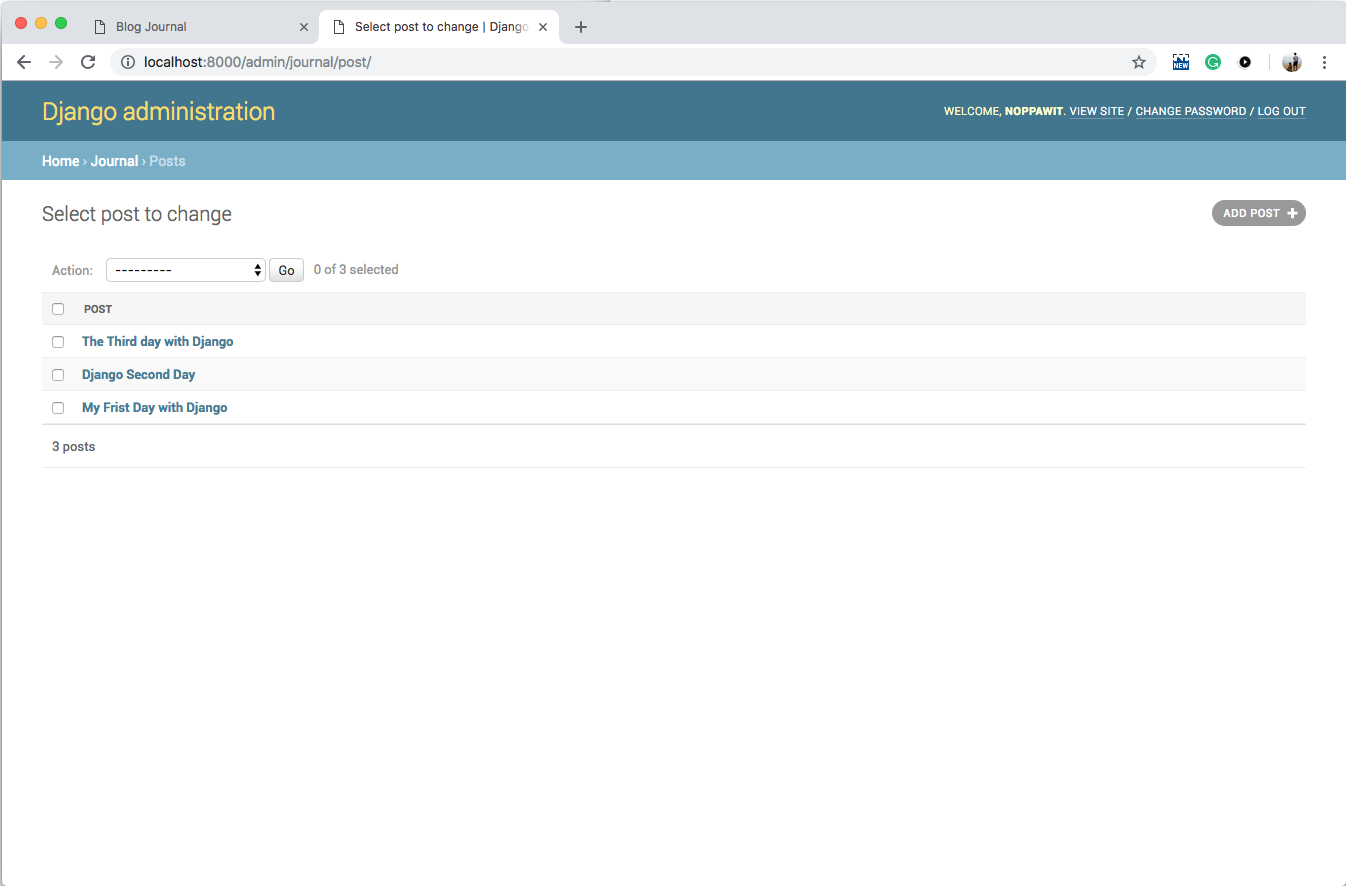Open the Action dropdown
This screenshot has height=886, width=1346.
[186, 270]
